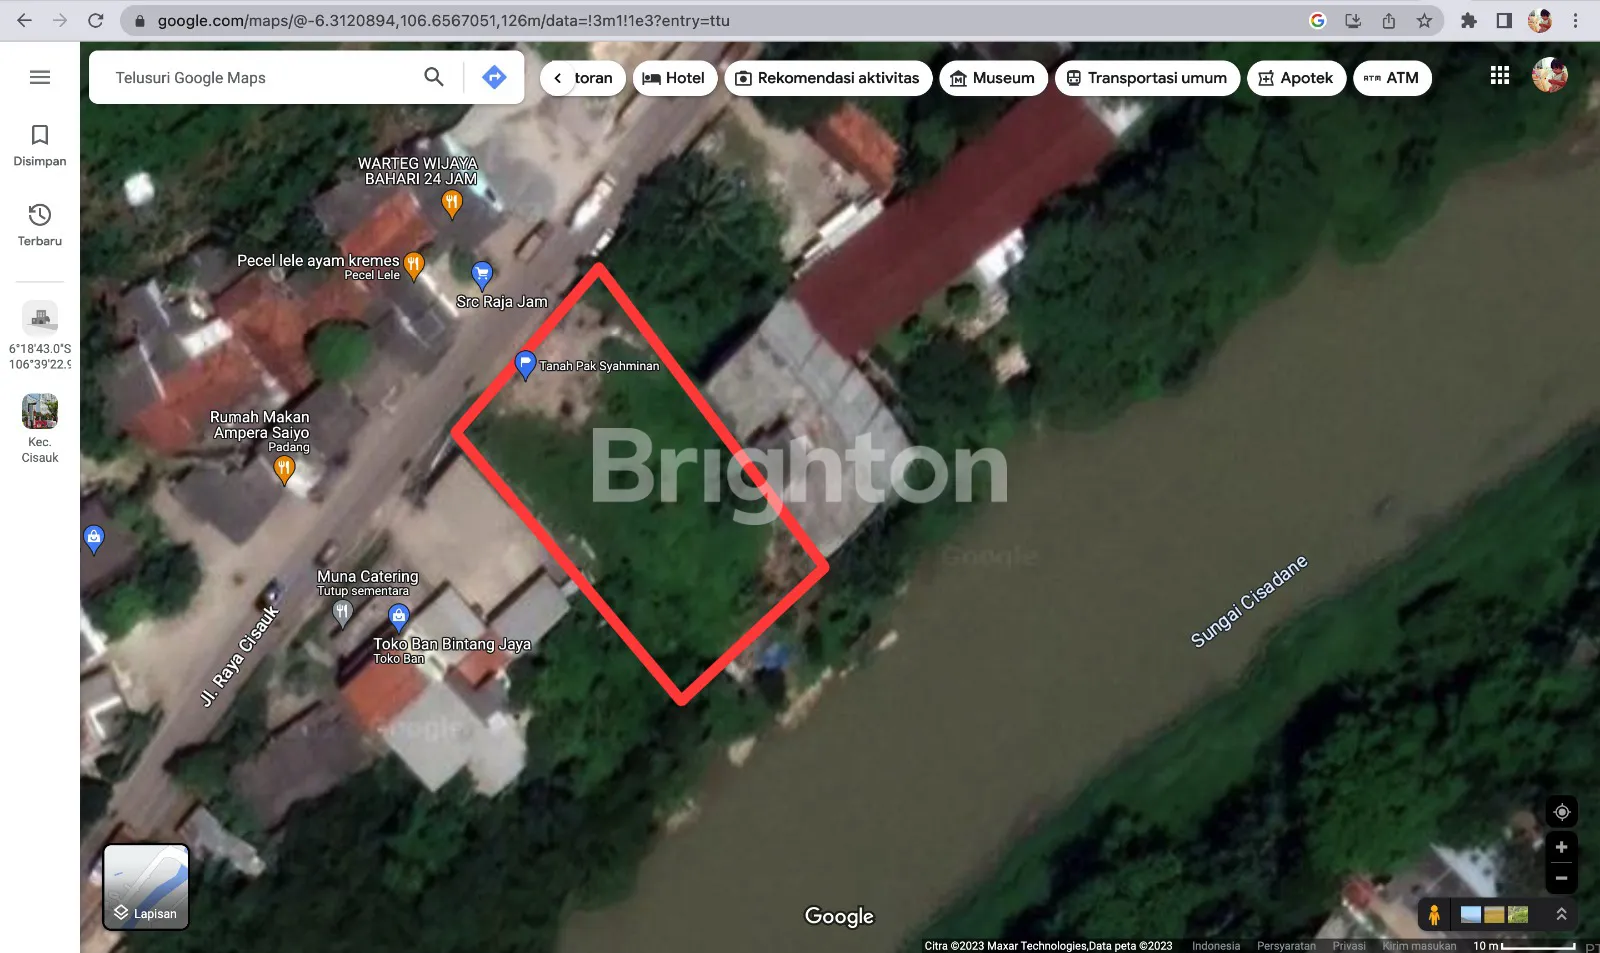
Task: Select the Museum category chip
Action: point(992,78)
